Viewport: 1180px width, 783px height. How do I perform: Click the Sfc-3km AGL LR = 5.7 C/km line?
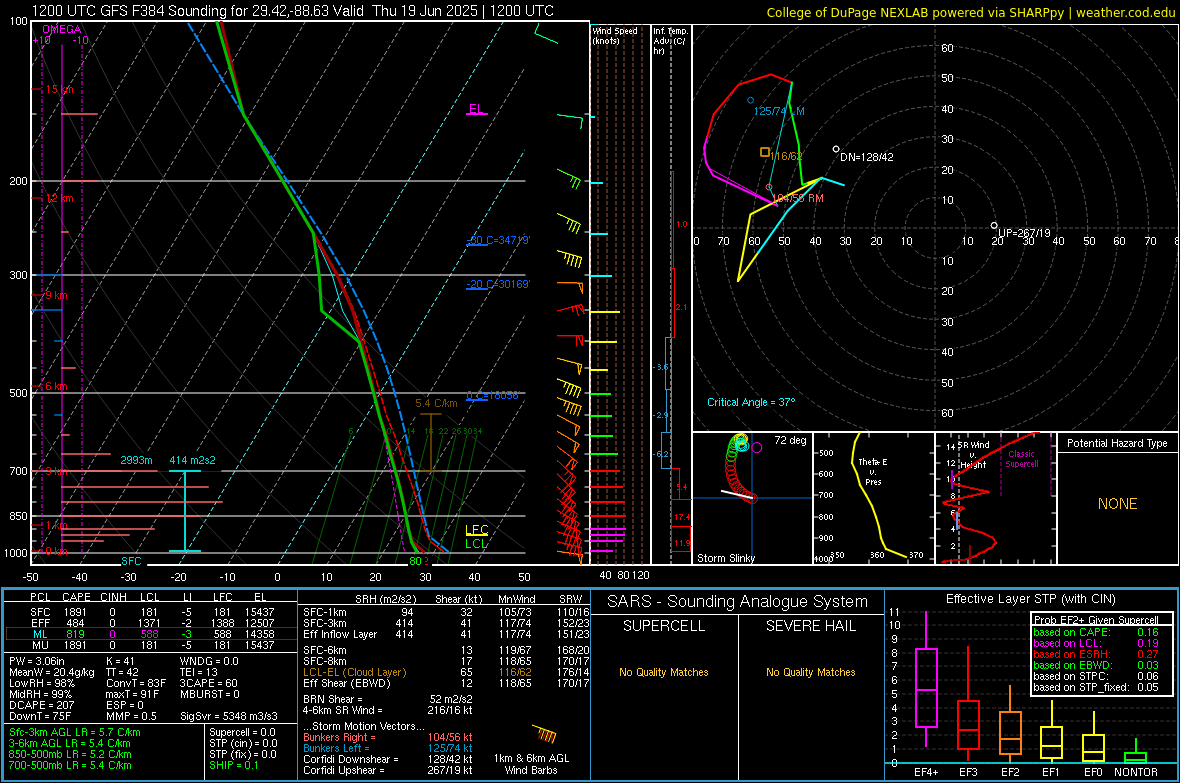click(x=75, y=732)
